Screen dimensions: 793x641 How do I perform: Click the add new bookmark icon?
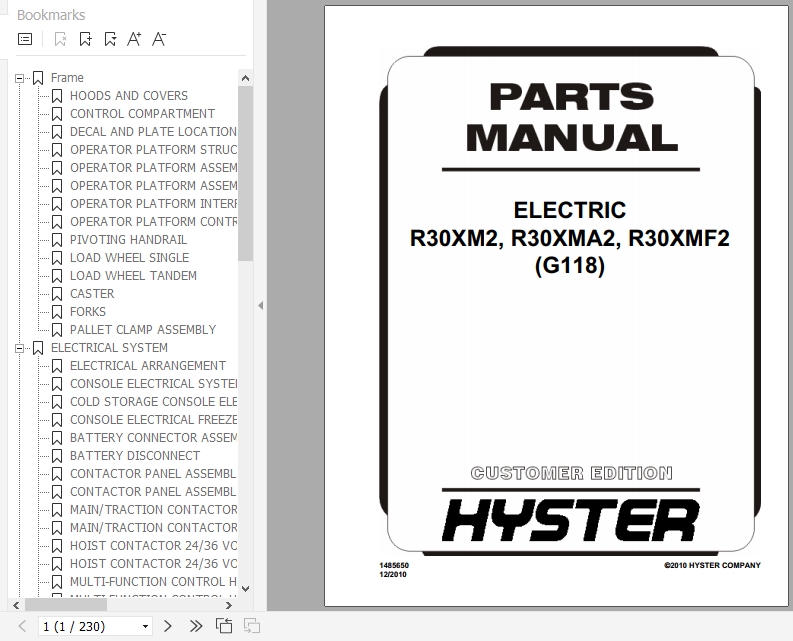pos(85,39)
